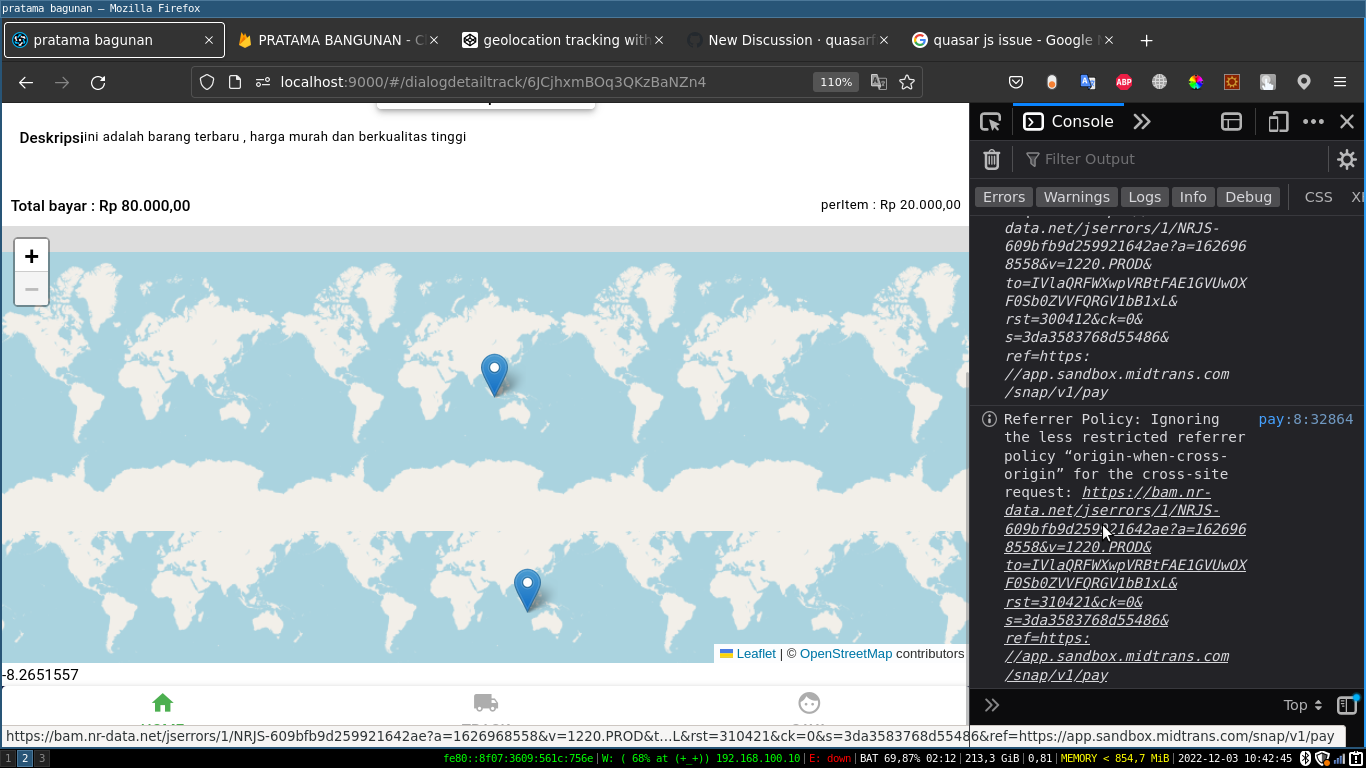Open devtools settings gear

[x=1347, y=159]
